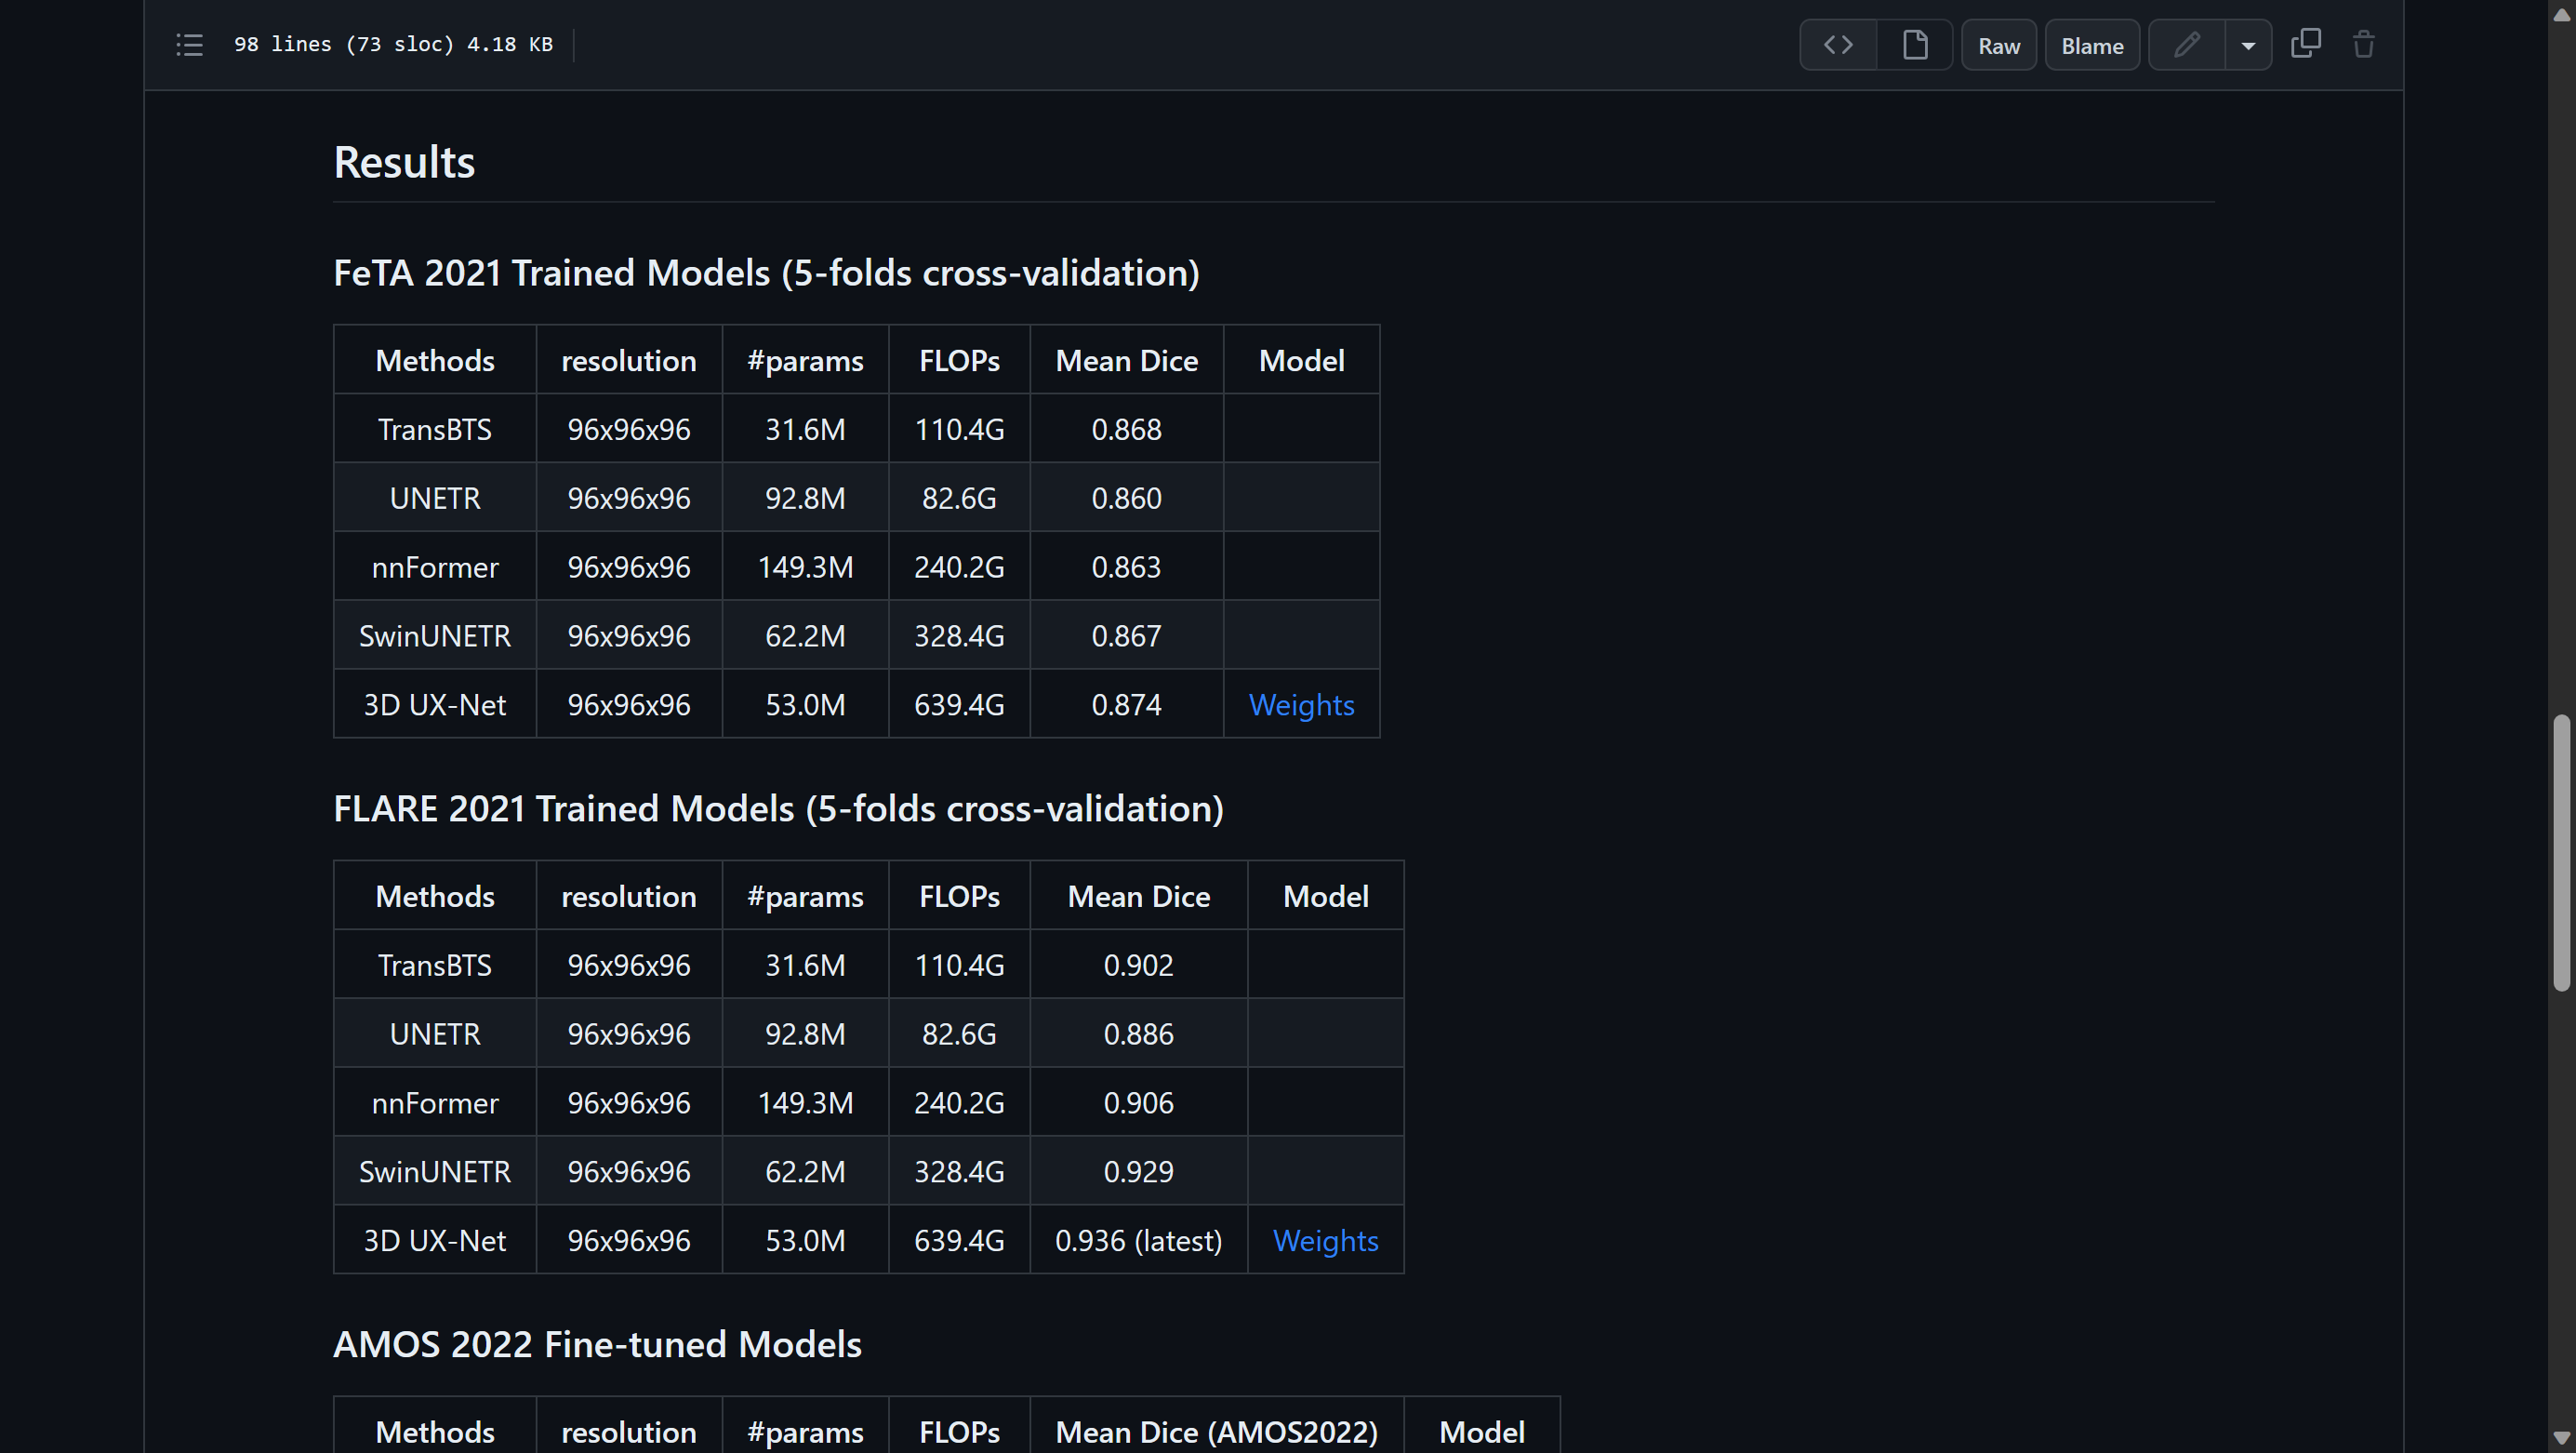Click the AMOS 2022 Fine-tuned Models heading

597,1345
